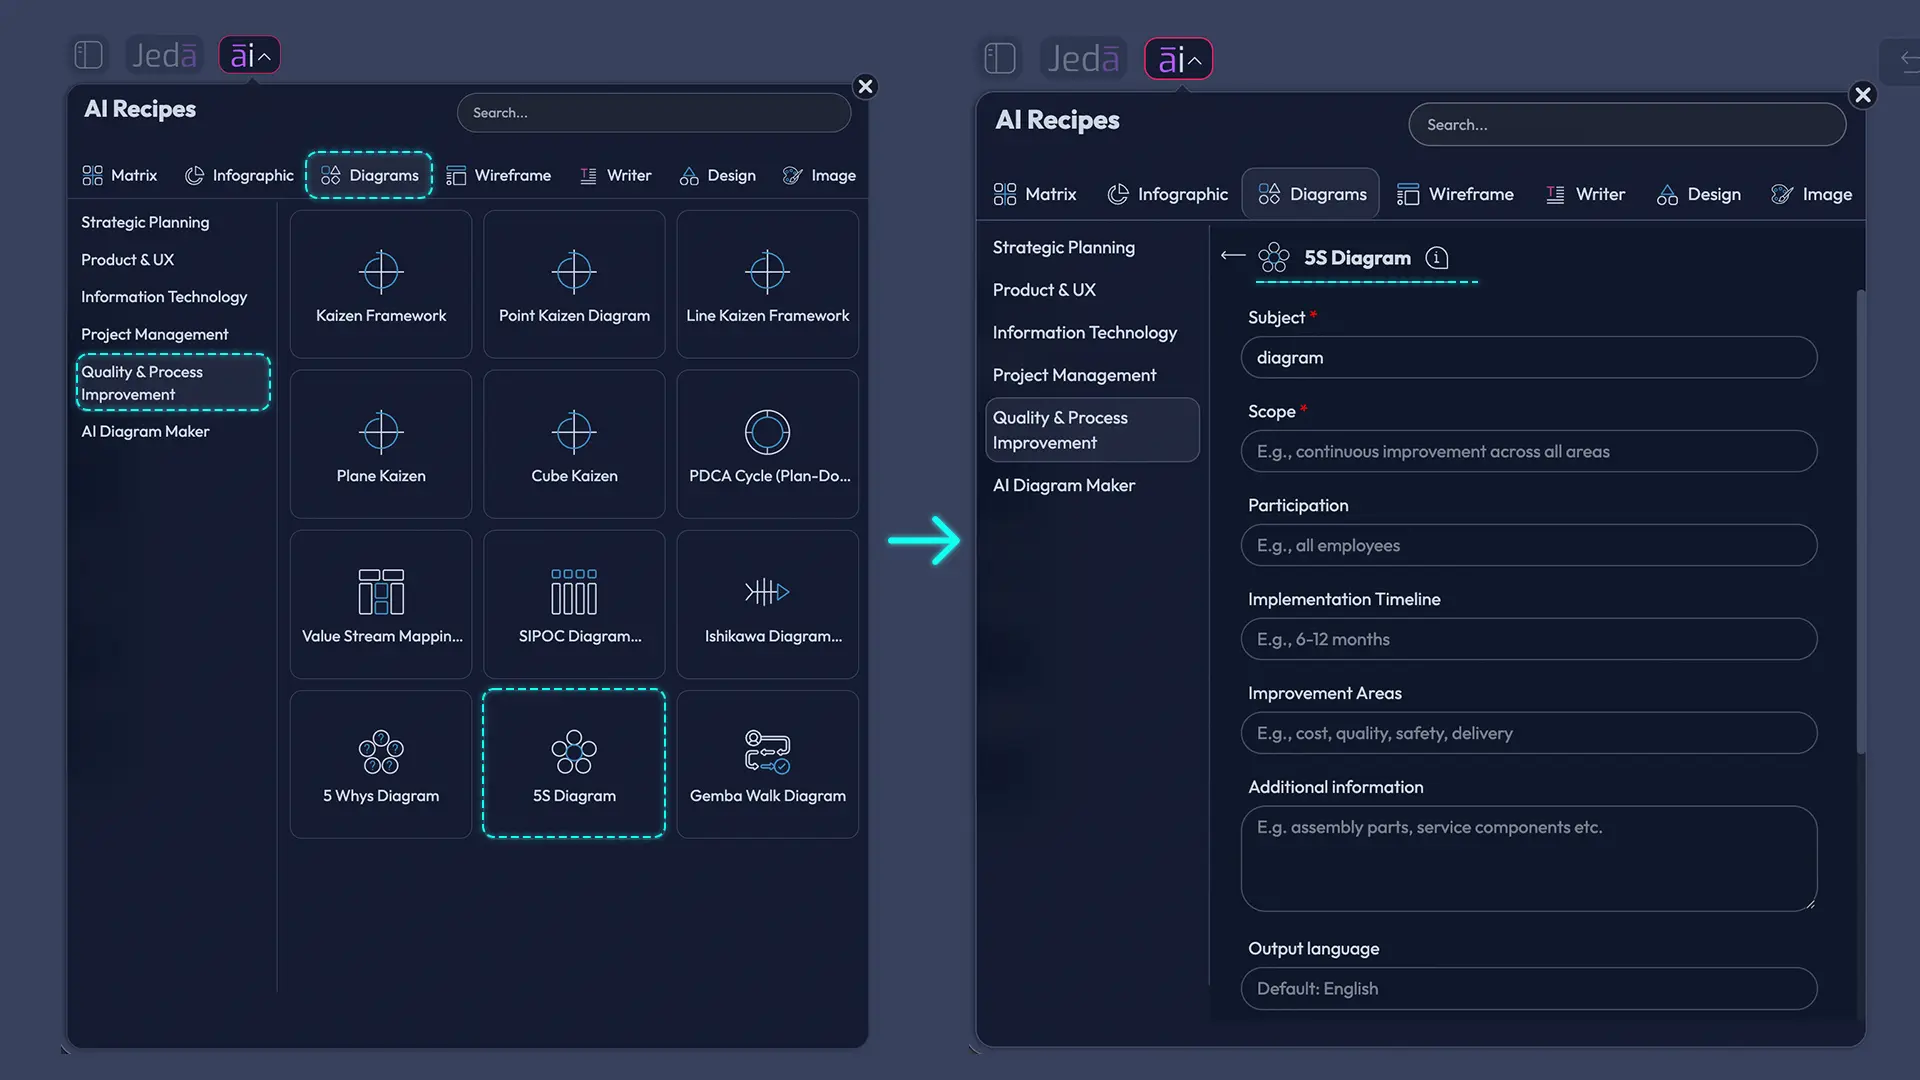This screenshot has width=1920, height=1080.
Task: Open Writer tab in right panel
Action: tap(1585, 194)
